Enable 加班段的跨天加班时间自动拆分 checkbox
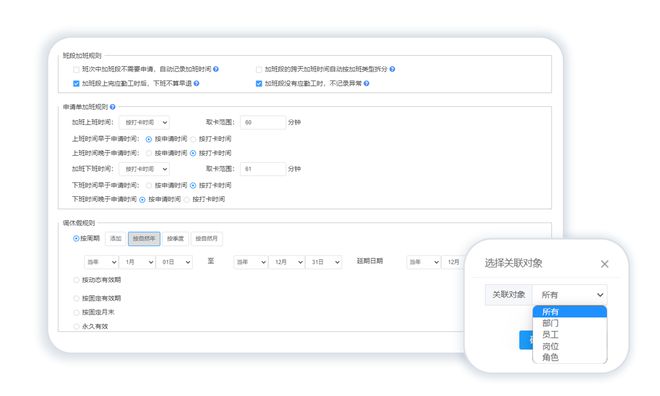The width and height of the screenshot is (660, 396). (259, 69)
